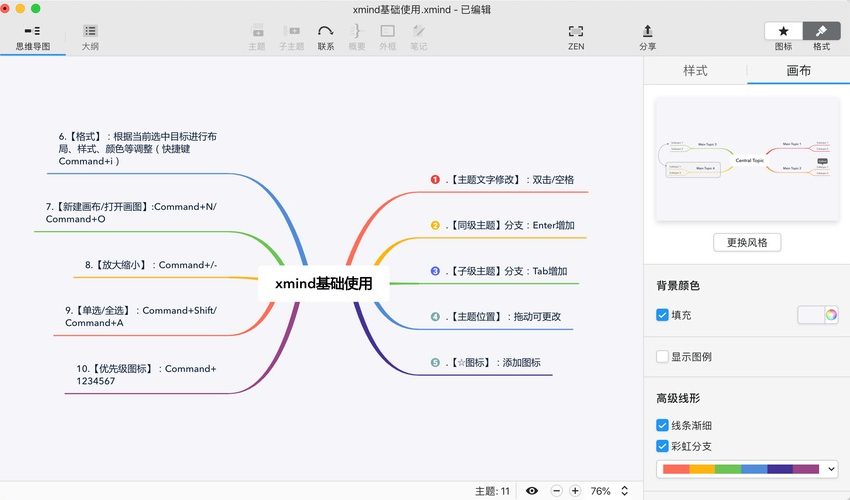Viewport: 850px width, 500px height.
Task: Enable the 显示图例 checkbox
Action: point(662,357)
